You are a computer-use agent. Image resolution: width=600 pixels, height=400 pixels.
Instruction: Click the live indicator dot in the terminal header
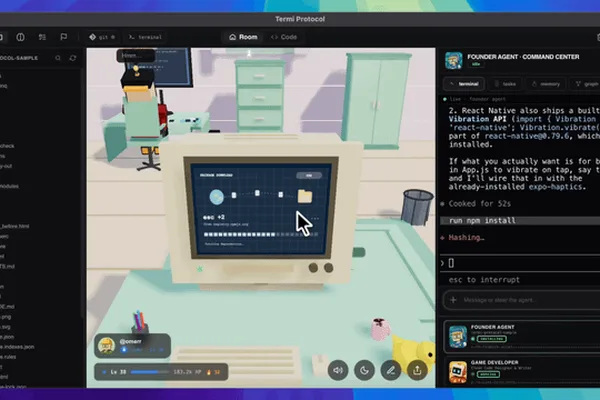pyautogui.click(x=445, y=99)
